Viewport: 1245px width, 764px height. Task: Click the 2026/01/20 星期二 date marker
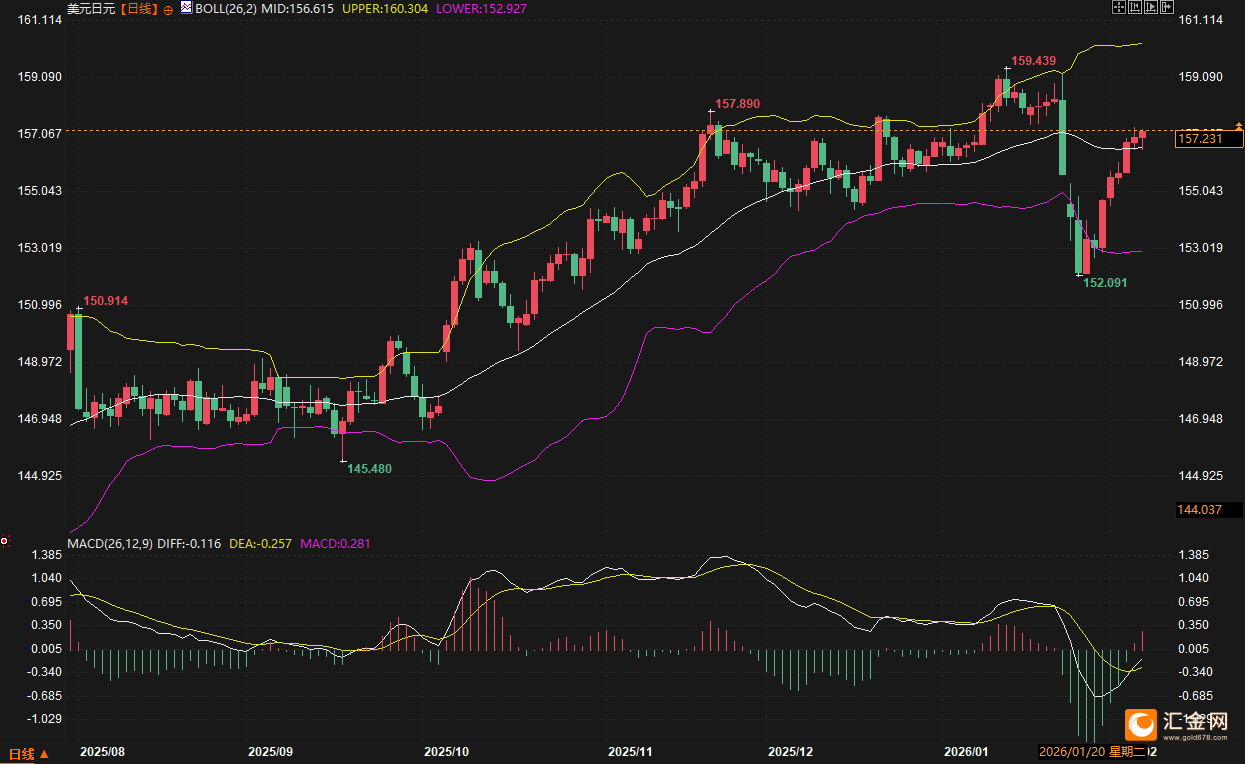1092,751
